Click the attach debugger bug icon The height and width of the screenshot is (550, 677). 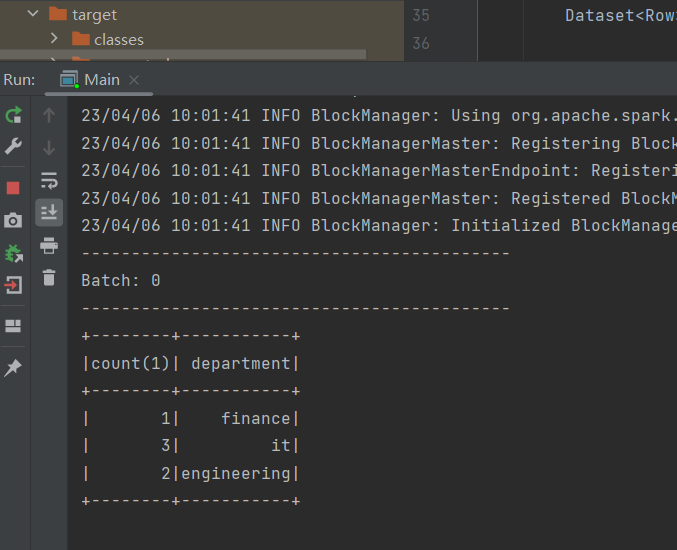tap(13, 253)
